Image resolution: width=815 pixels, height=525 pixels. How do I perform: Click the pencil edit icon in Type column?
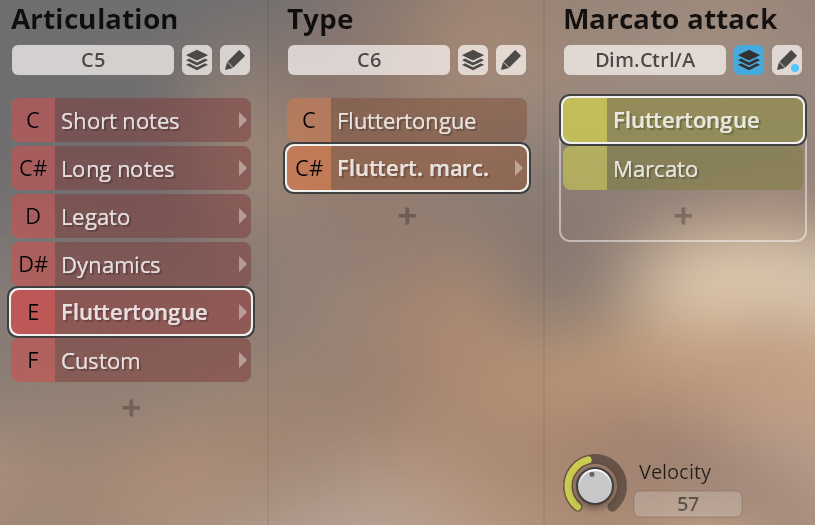click(511, 60)
